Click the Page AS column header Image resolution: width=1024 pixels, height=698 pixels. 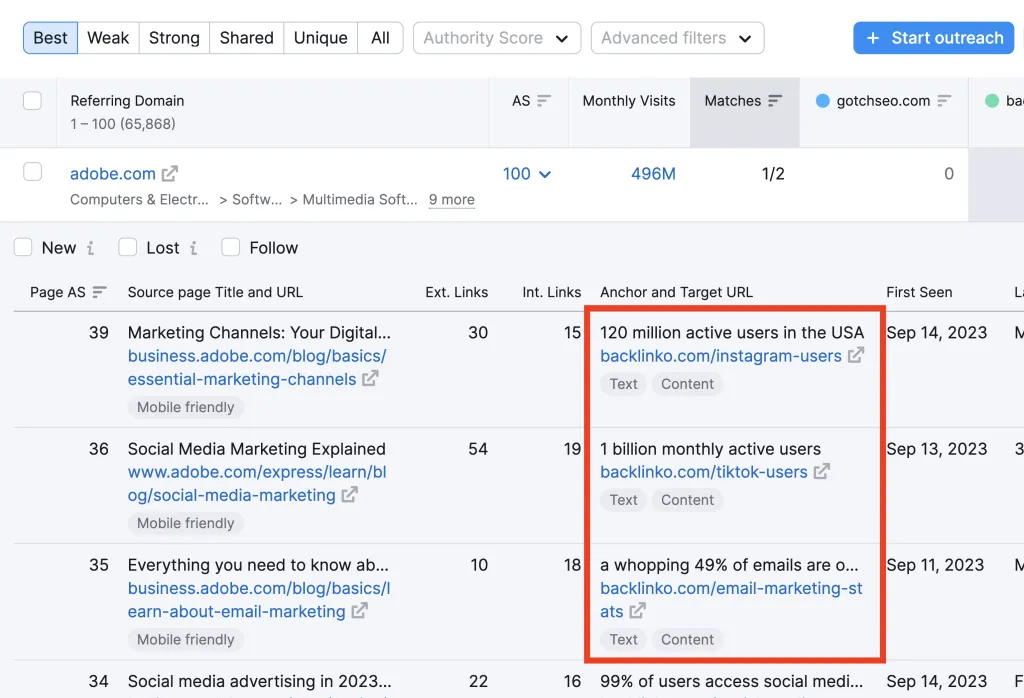tap(57, 292)
